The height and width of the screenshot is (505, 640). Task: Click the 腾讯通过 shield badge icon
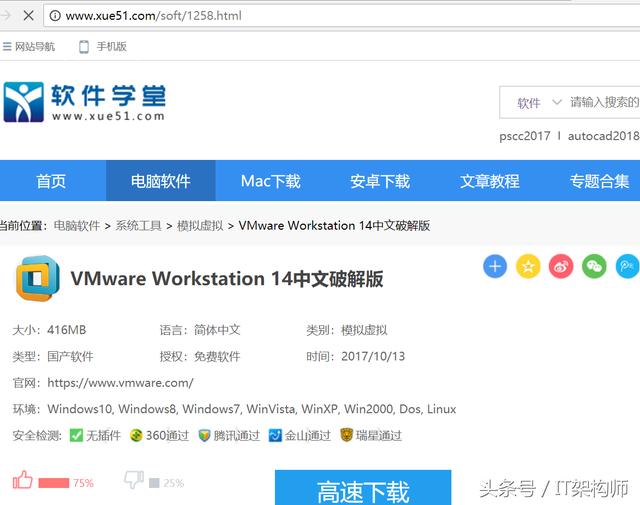(x=204, y=436)
